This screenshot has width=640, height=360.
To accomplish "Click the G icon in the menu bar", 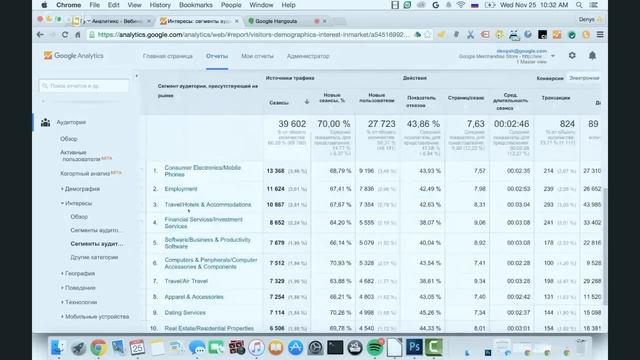I will pos(436,5).
